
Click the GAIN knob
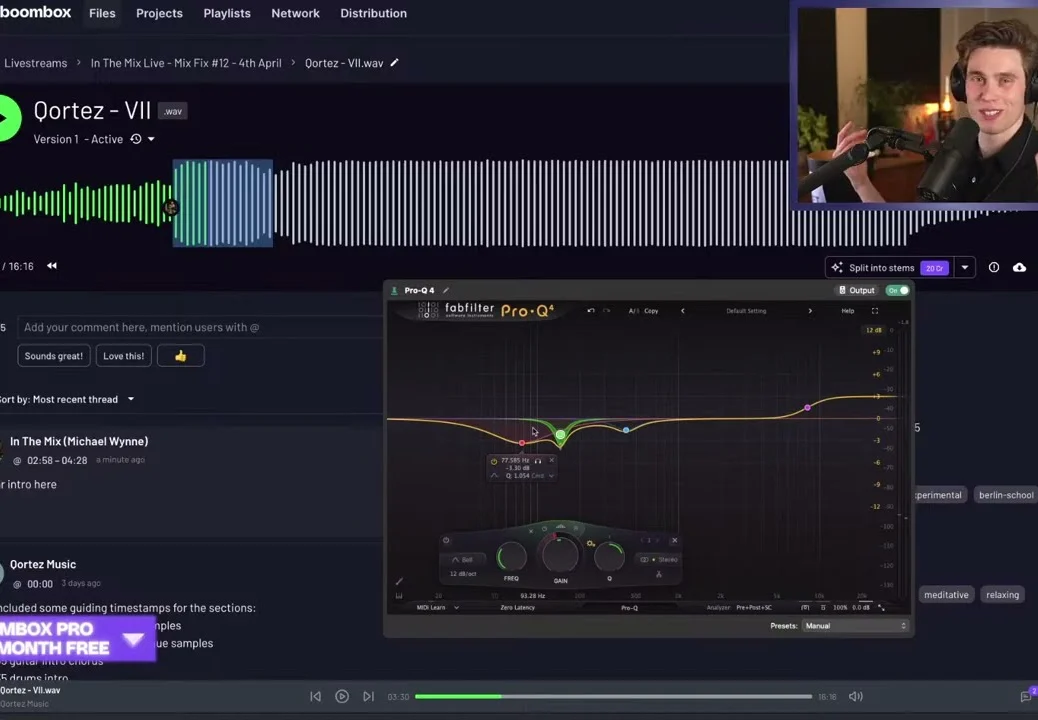[560, 554]
